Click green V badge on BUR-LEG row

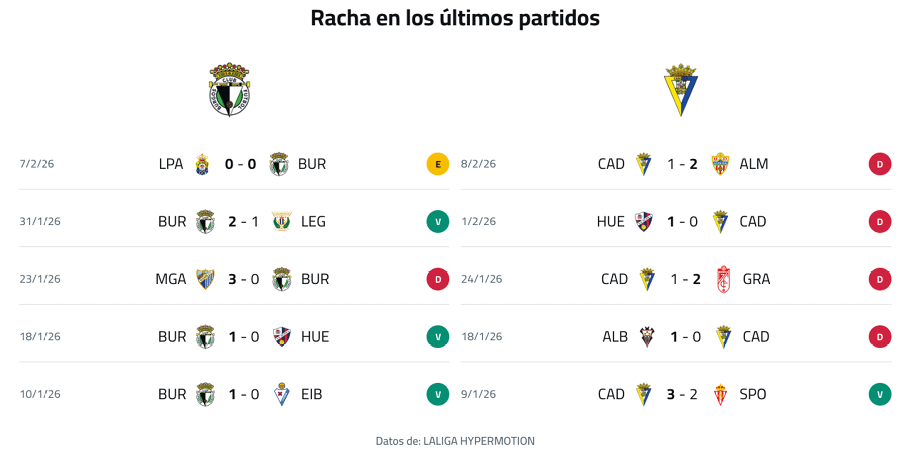click(x=437, y=222)
